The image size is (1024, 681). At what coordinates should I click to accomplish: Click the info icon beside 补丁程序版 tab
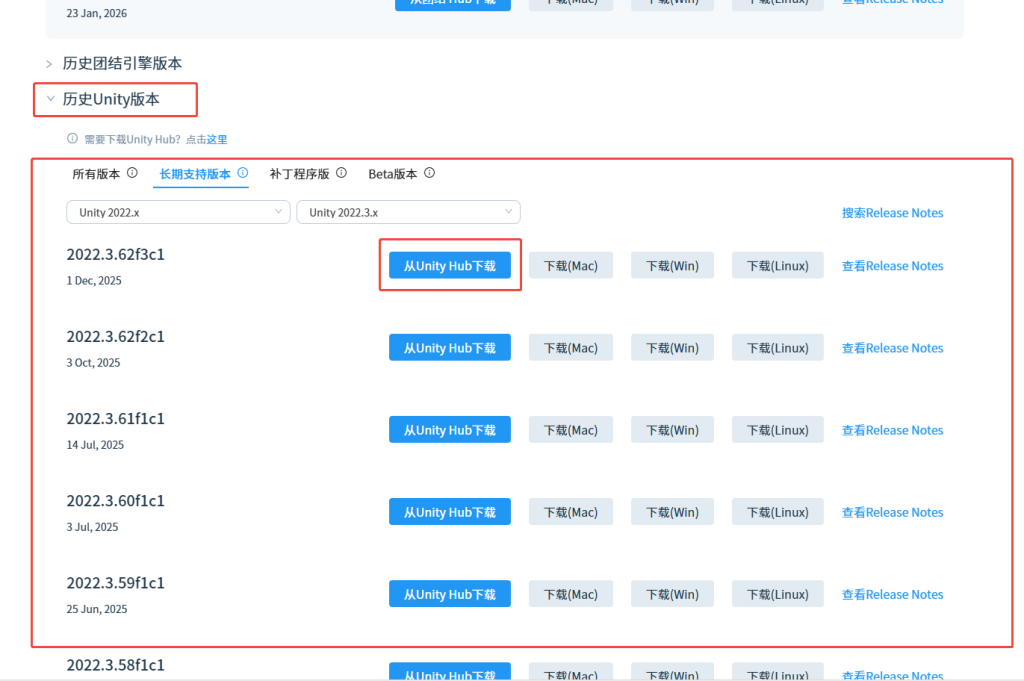click(343, 172)
